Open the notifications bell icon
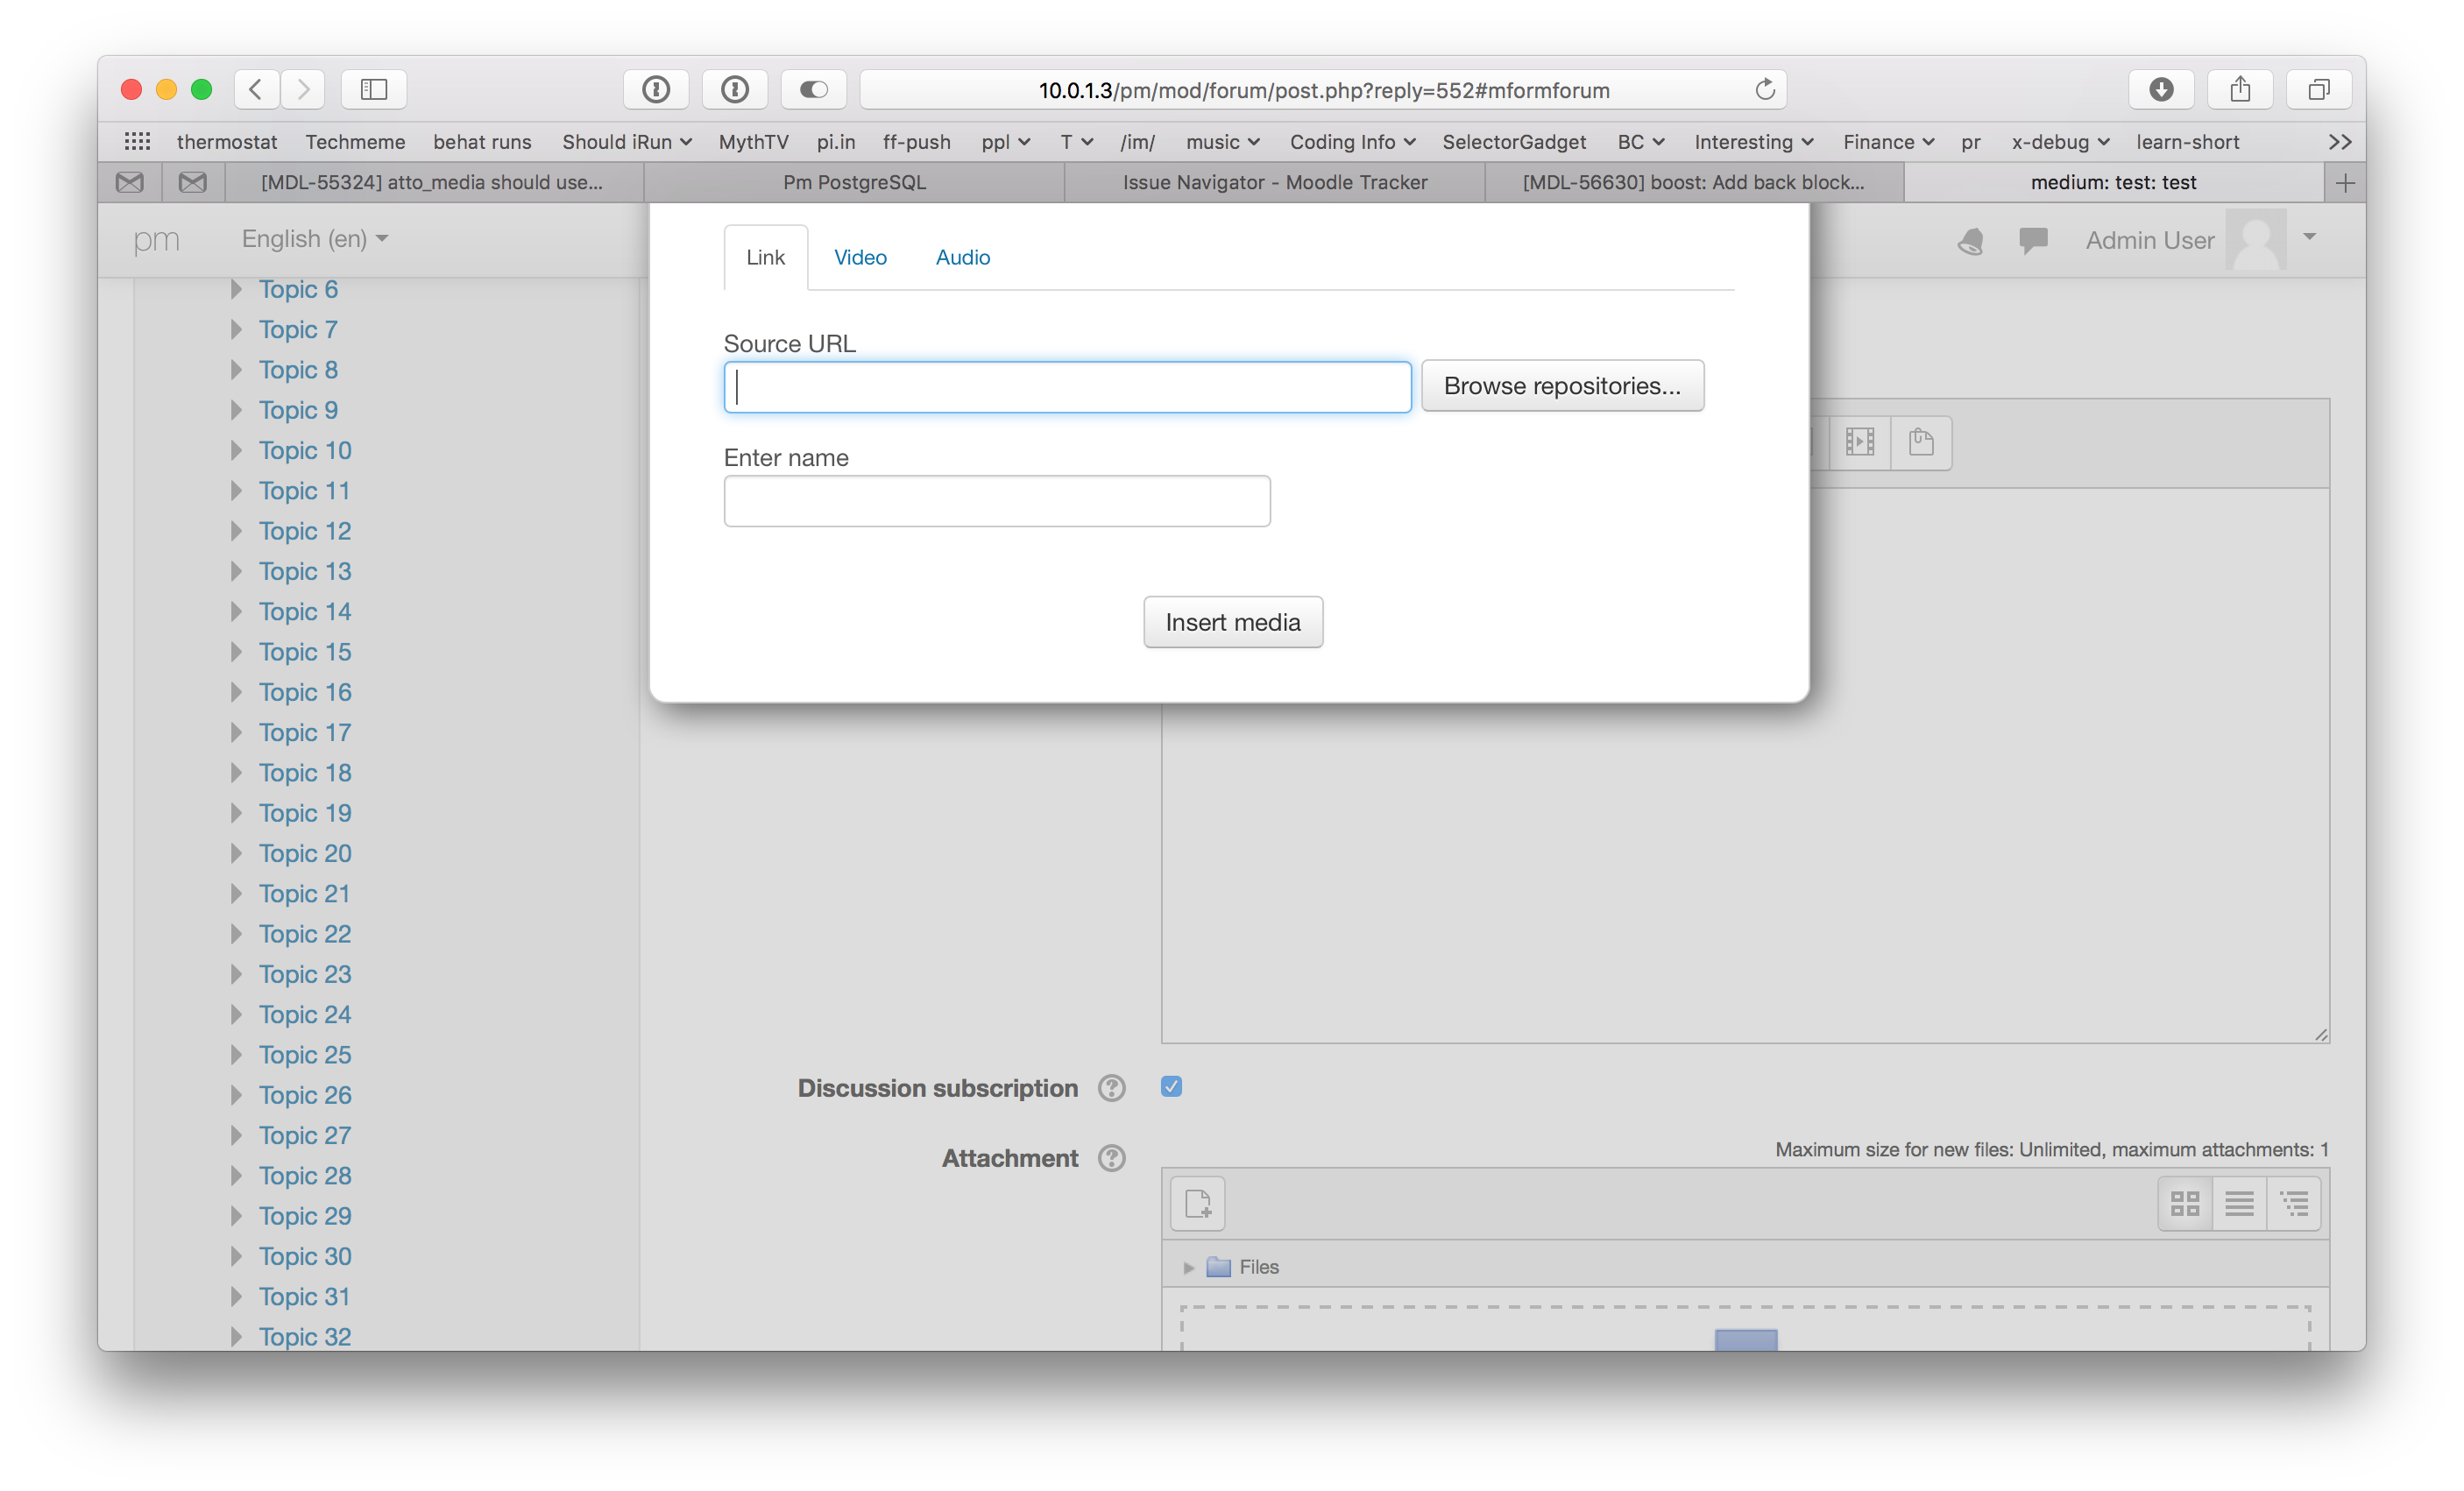 click(x=1970, y=240)
